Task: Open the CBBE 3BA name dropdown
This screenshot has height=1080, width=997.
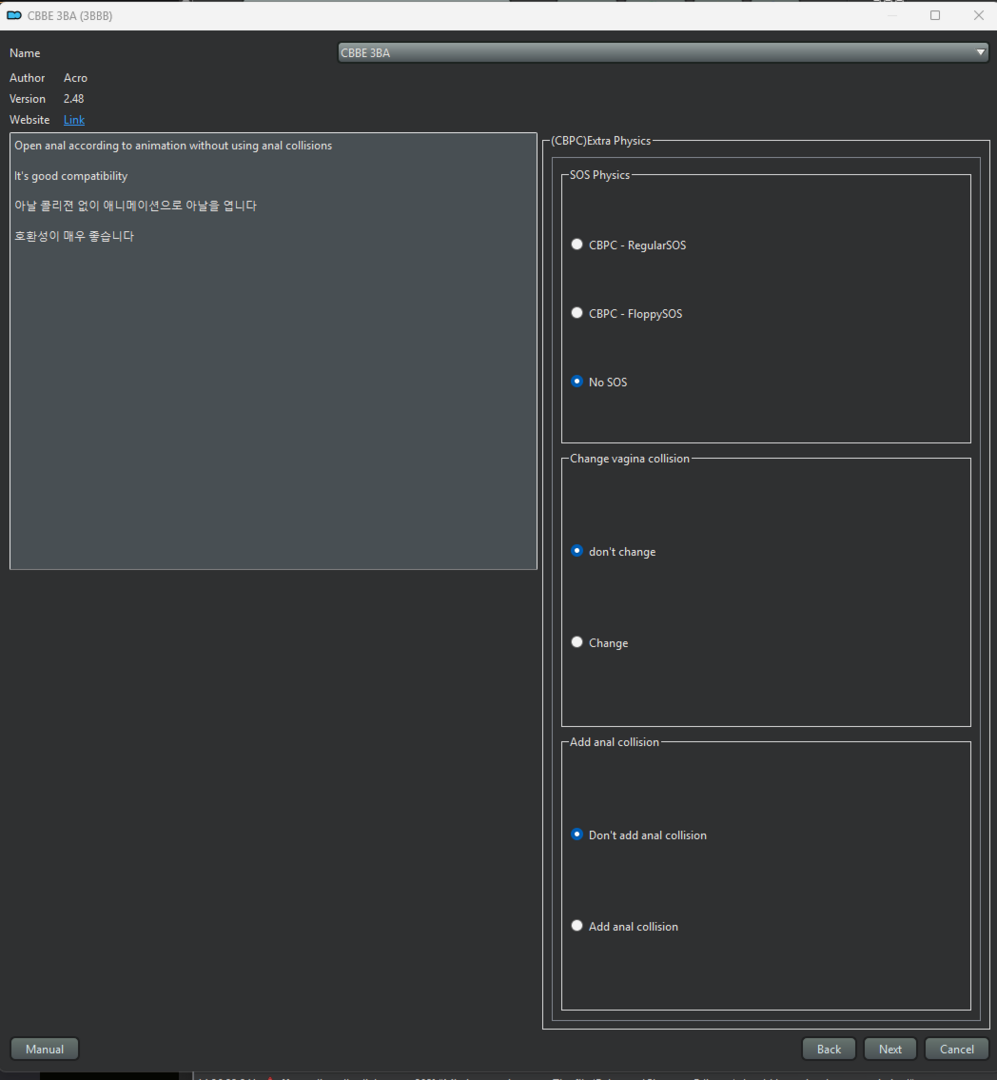Action: tap(663, 52)
